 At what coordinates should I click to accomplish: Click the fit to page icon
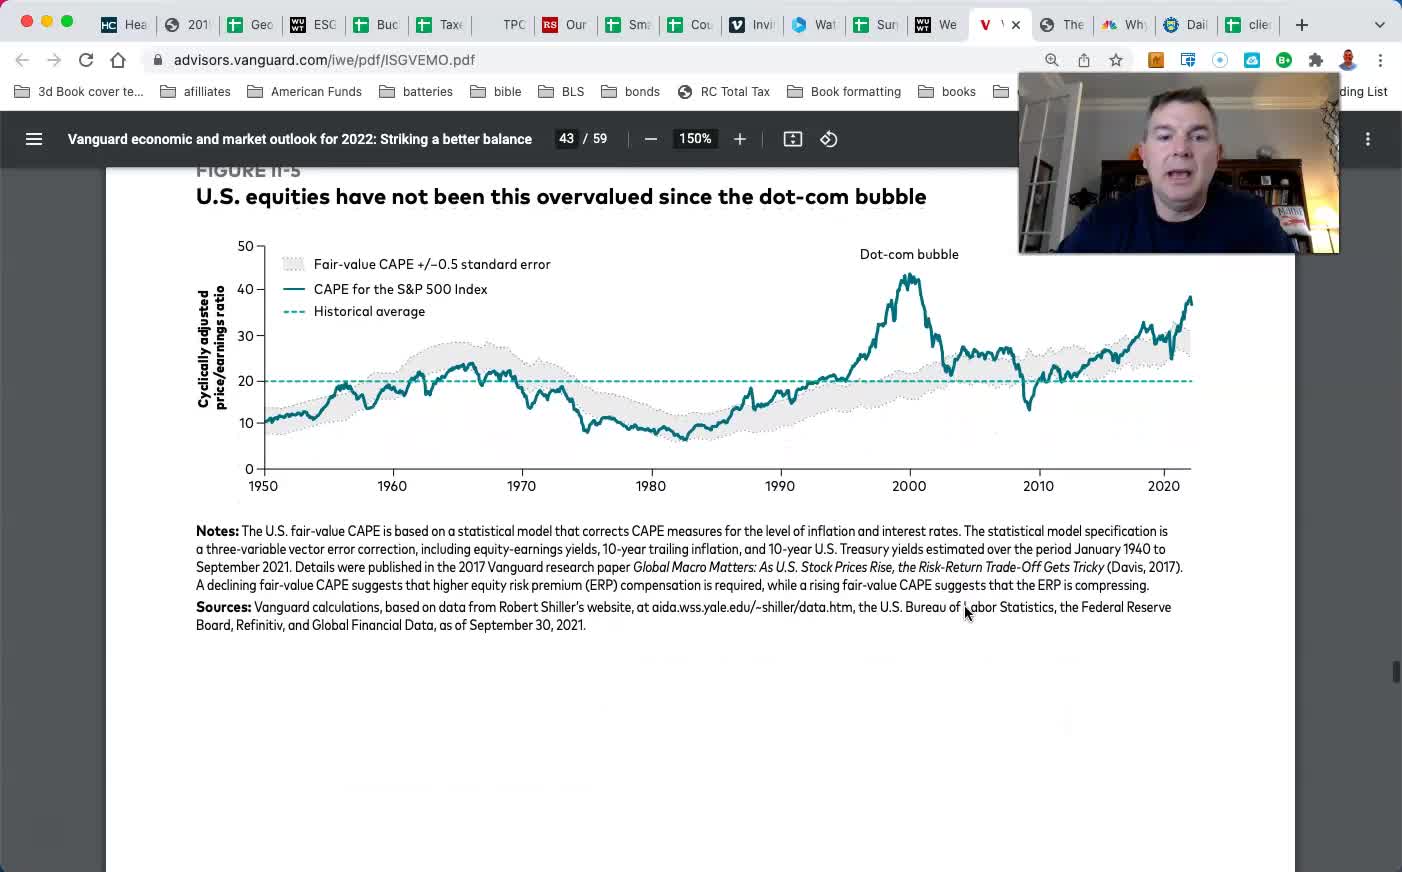[x=793, y=139]
